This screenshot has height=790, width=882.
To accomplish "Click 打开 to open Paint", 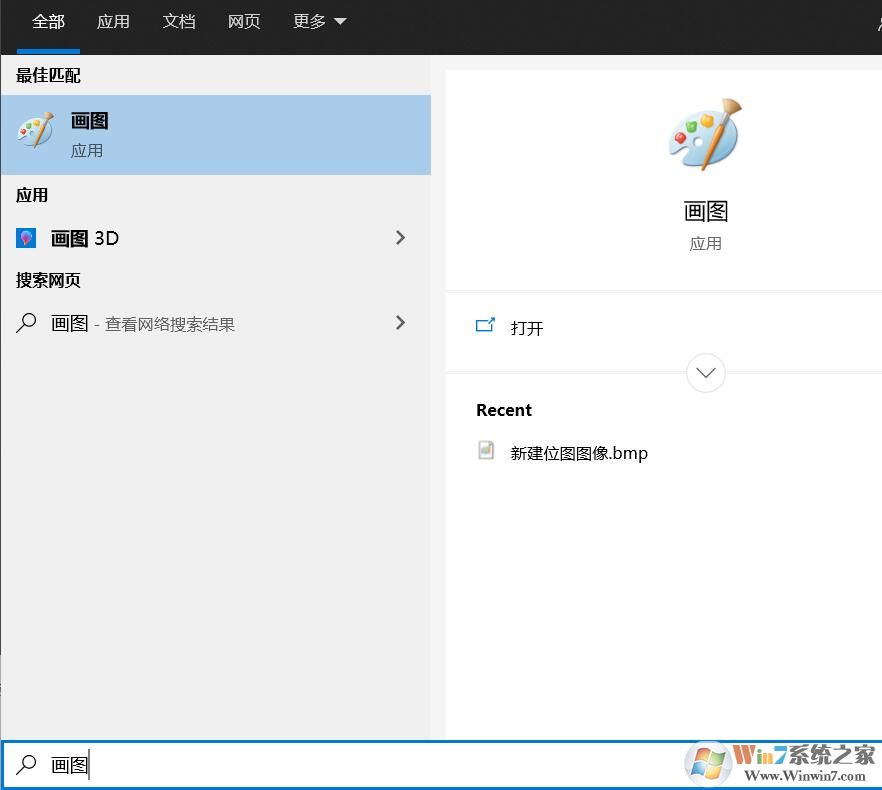I will point(527,327).
